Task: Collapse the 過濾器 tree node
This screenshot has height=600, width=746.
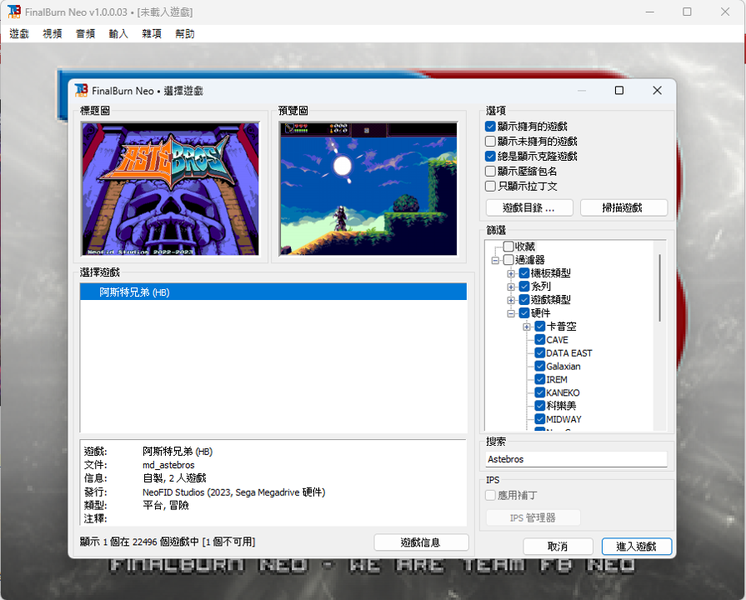Action: (x=495, y=260)
